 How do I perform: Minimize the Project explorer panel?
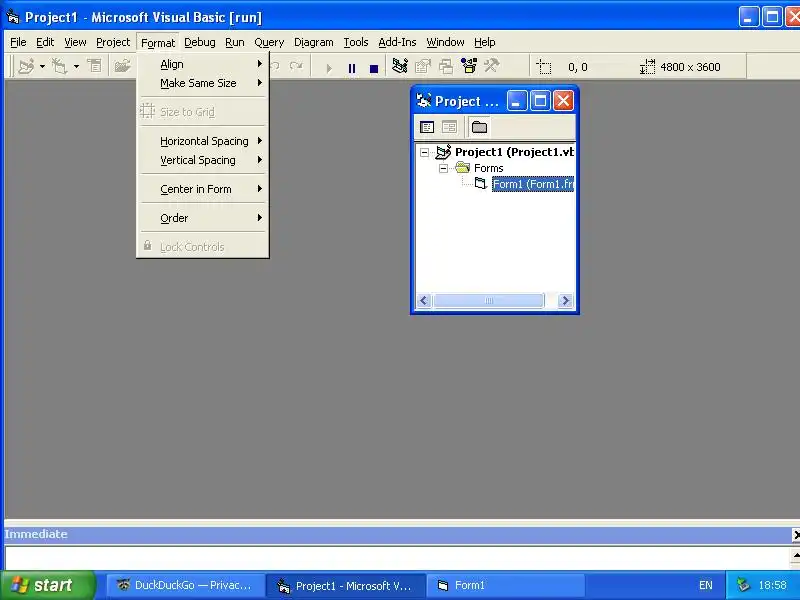pyautogui.click(x=516, y=101)
